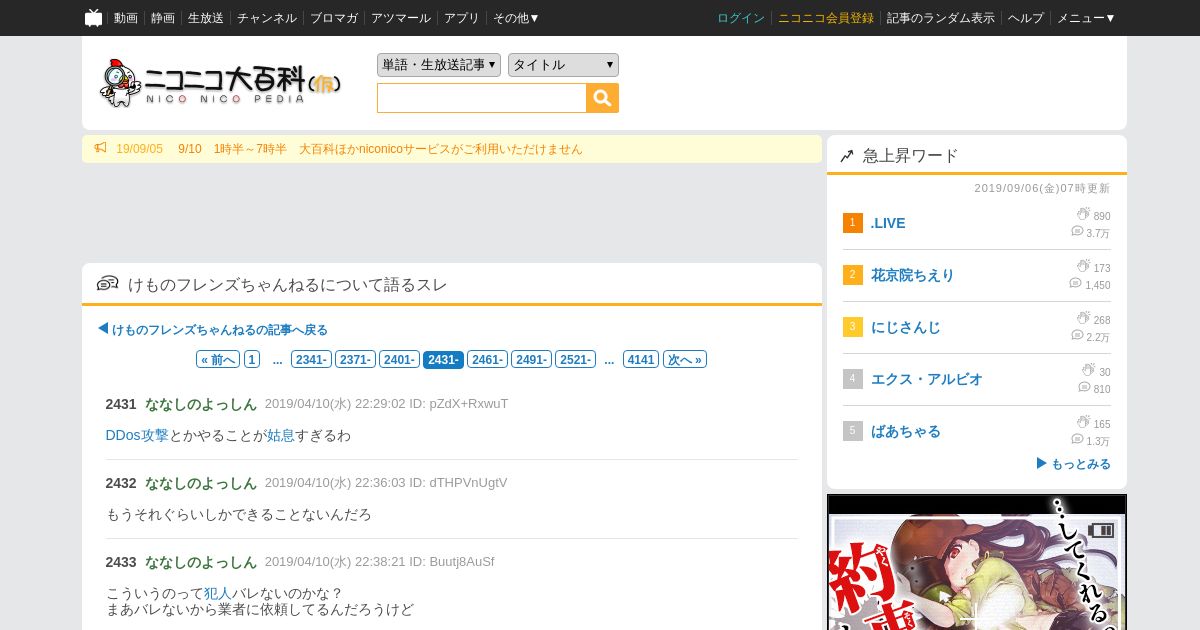This screenshot has height=630, width=1200.
Task: Go to next page with 次へ »
Action: point(685,359)
